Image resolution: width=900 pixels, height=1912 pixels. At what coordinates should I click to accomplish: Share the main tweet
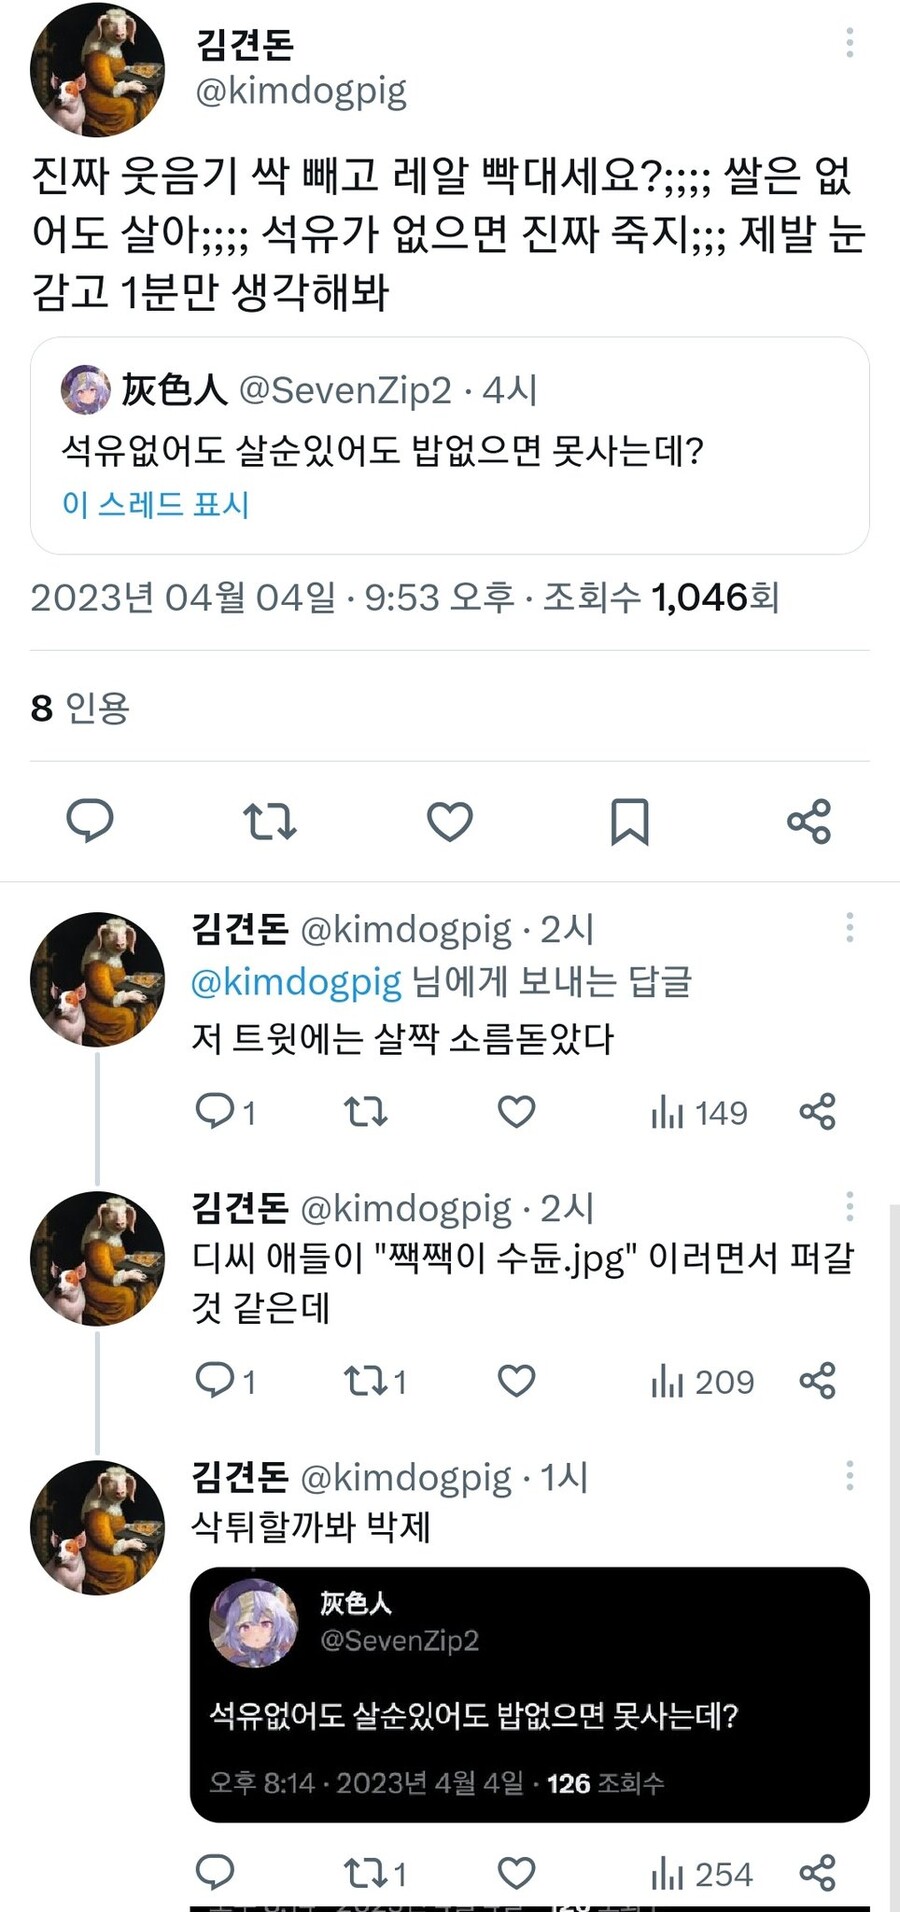tap(809, 821)
